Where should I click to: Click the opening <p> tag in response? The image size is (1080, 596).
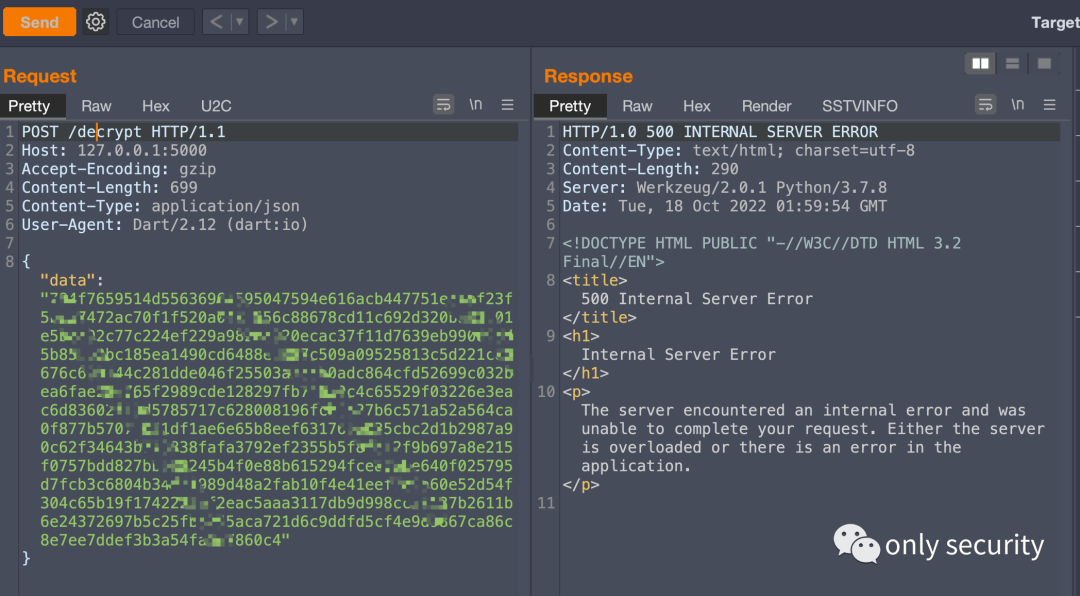tap(577, 392)
